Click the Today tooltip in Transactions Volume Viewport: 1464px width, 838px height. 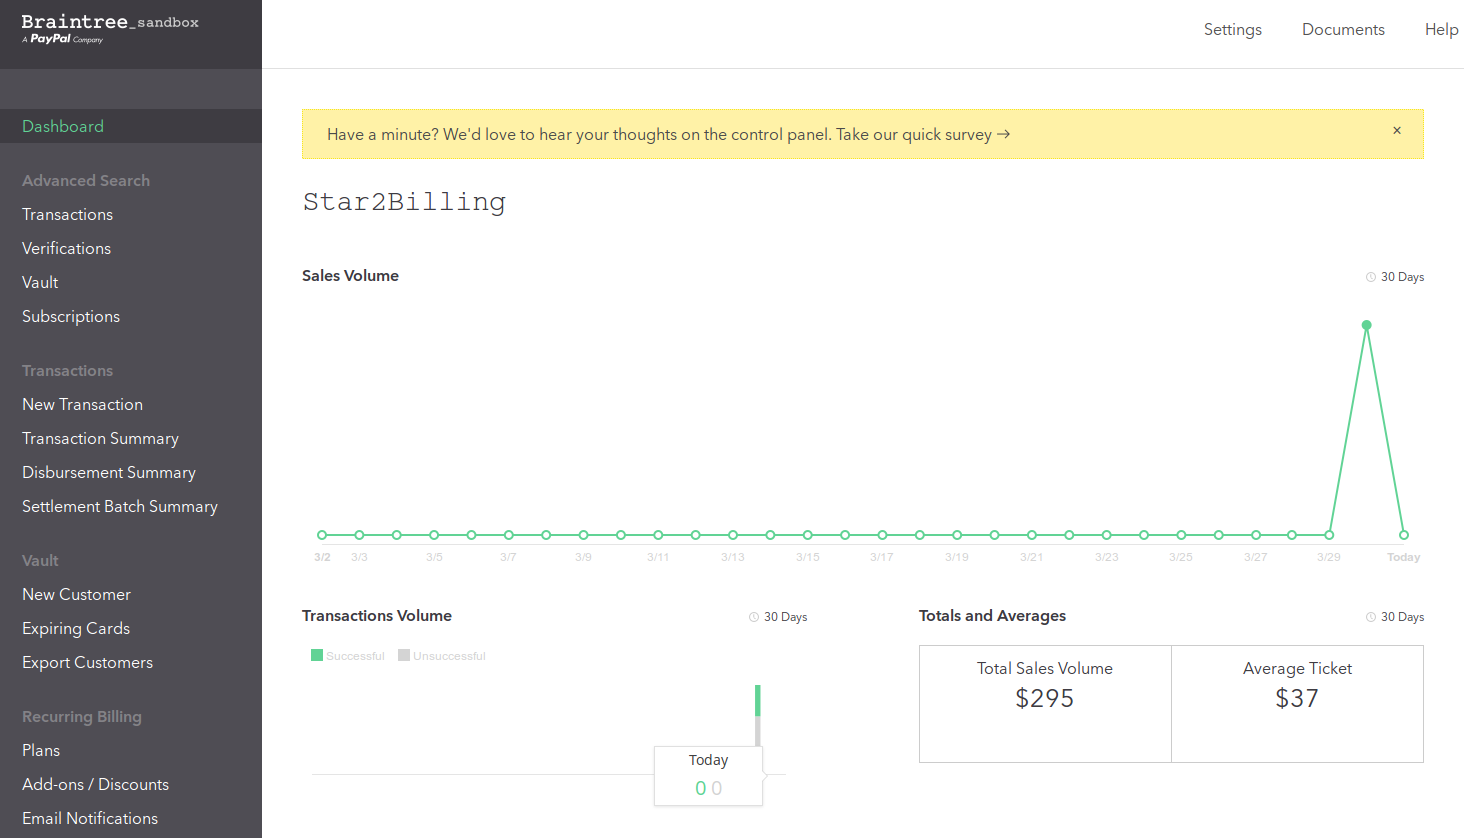(x=708, y=775)
